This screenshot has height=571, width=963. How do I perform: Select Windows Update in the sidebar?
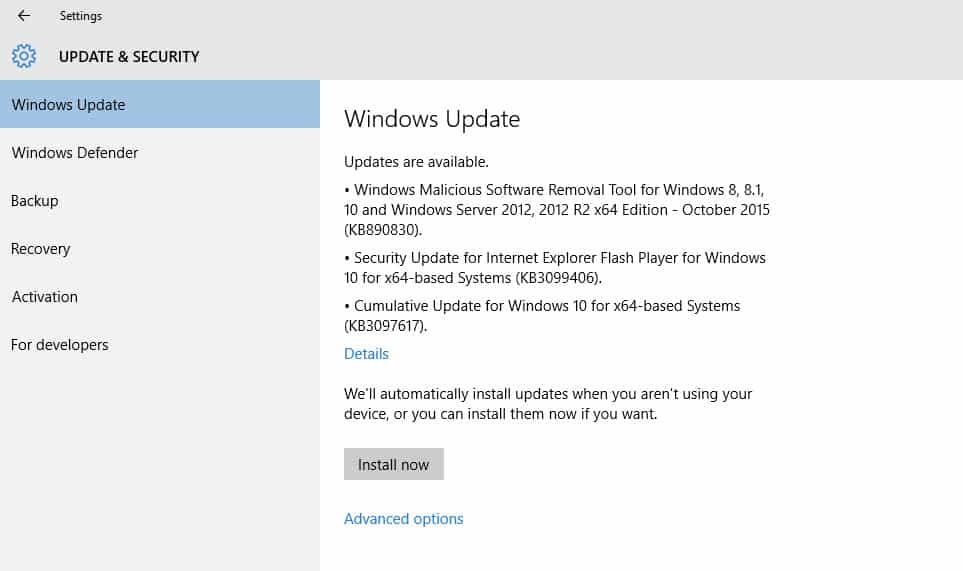click(x=68, y=105)
